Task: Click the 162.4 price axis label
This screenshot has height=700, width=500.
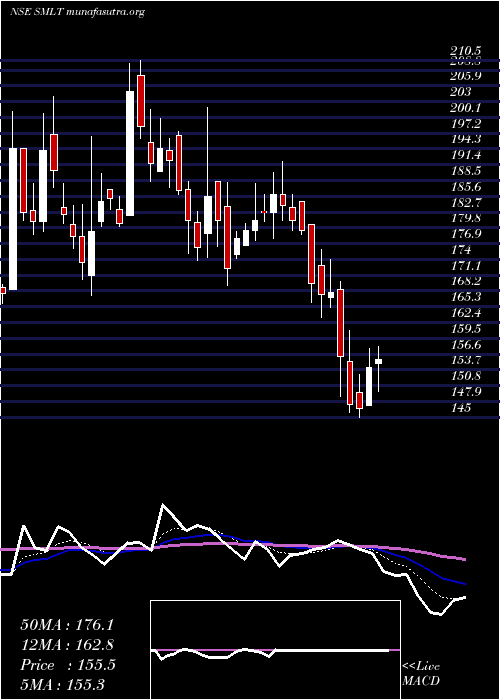Action: [466, 313]
